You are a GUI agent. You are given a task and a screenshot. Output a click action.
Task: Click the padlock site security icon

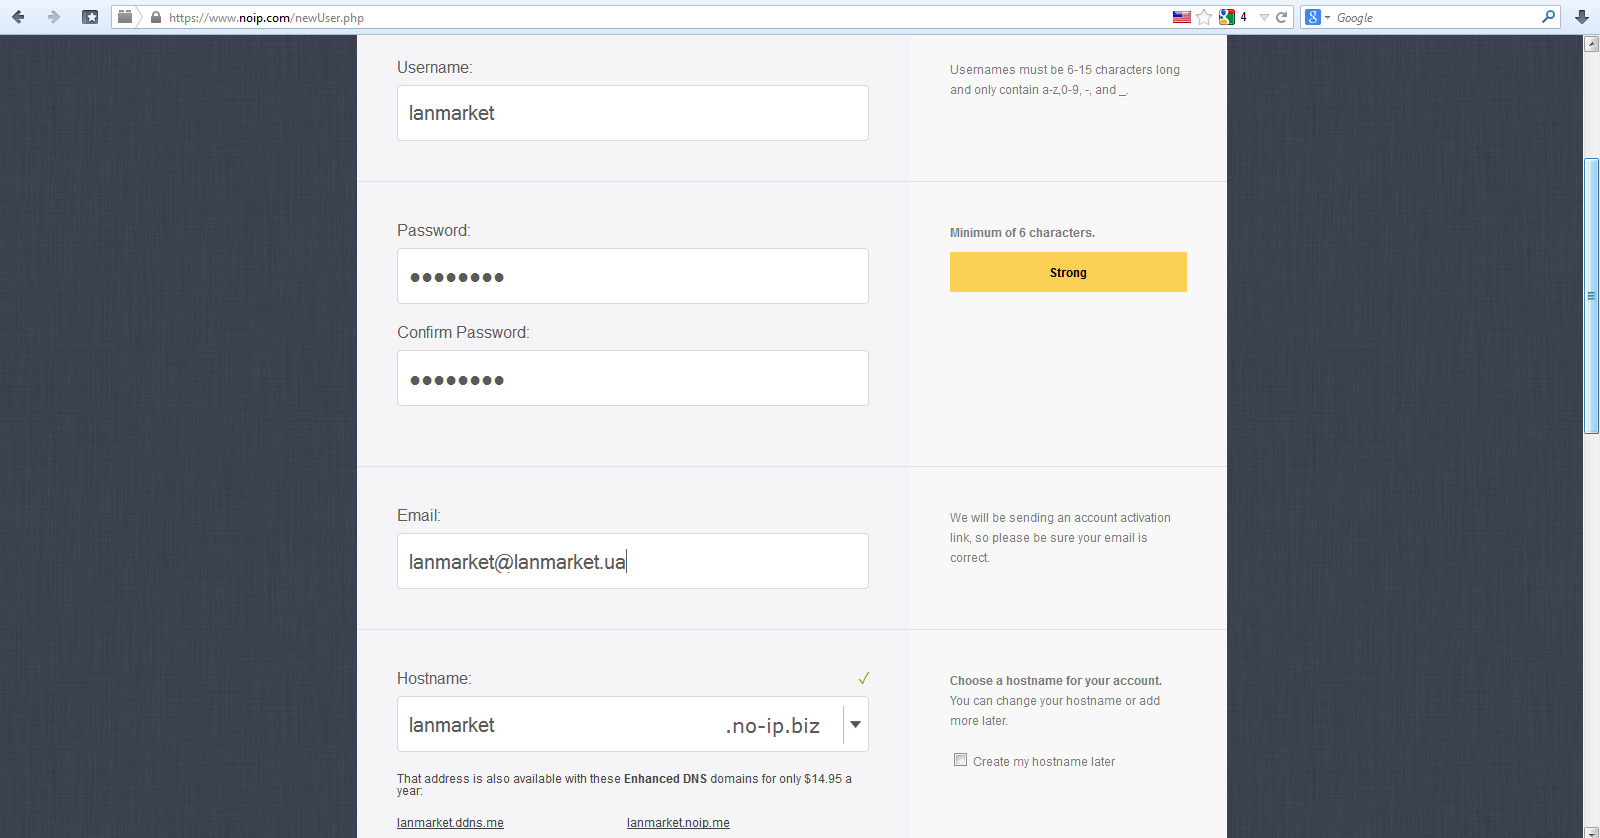pyautogui.click(x=155, y=17)
